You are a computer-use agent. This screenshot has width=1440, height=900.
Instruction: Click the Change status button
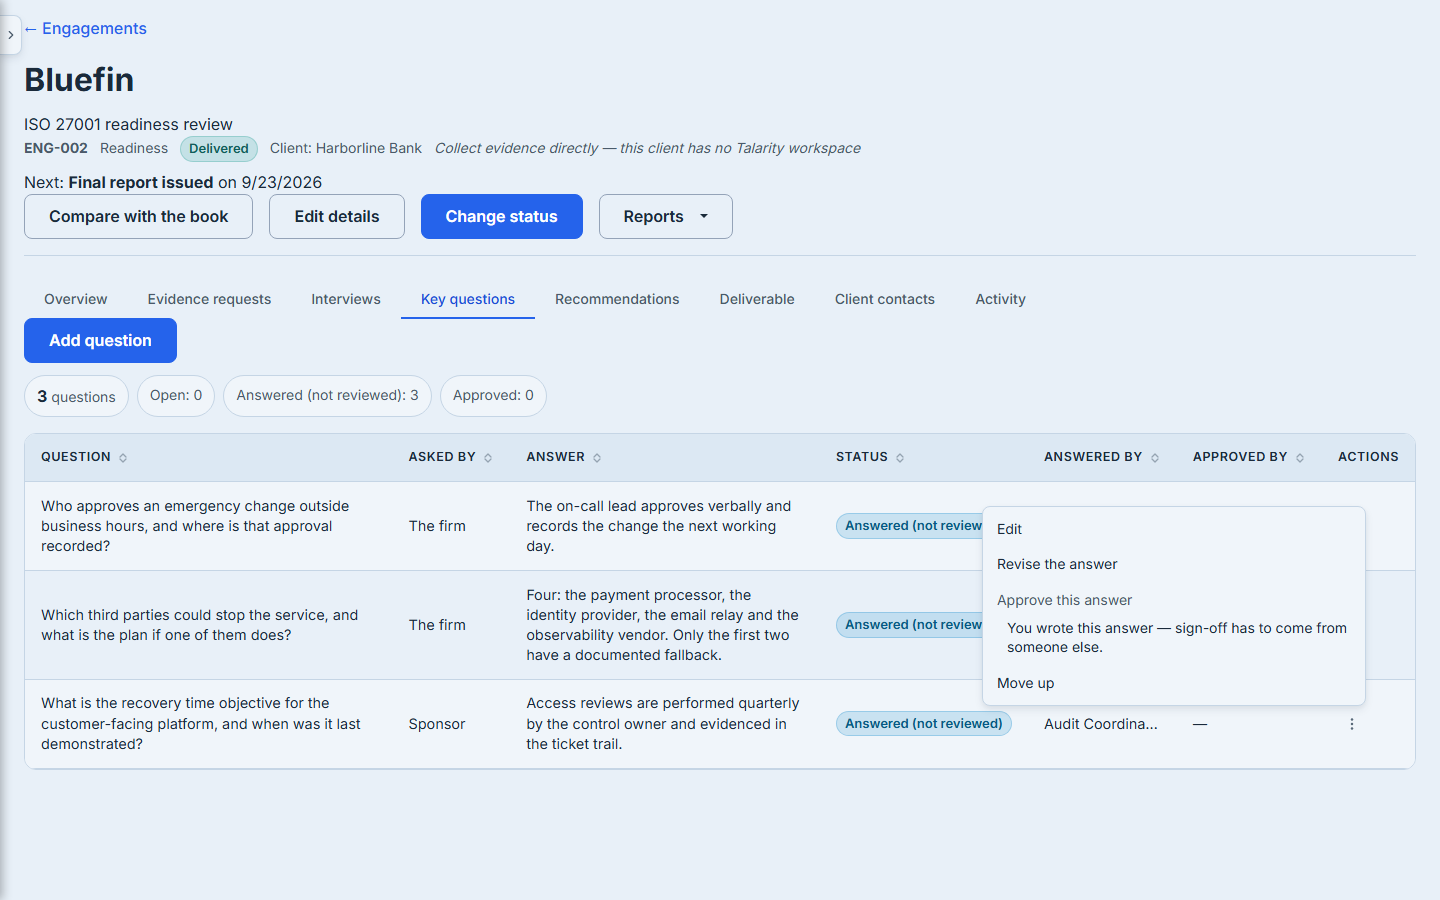coord(502,216)
